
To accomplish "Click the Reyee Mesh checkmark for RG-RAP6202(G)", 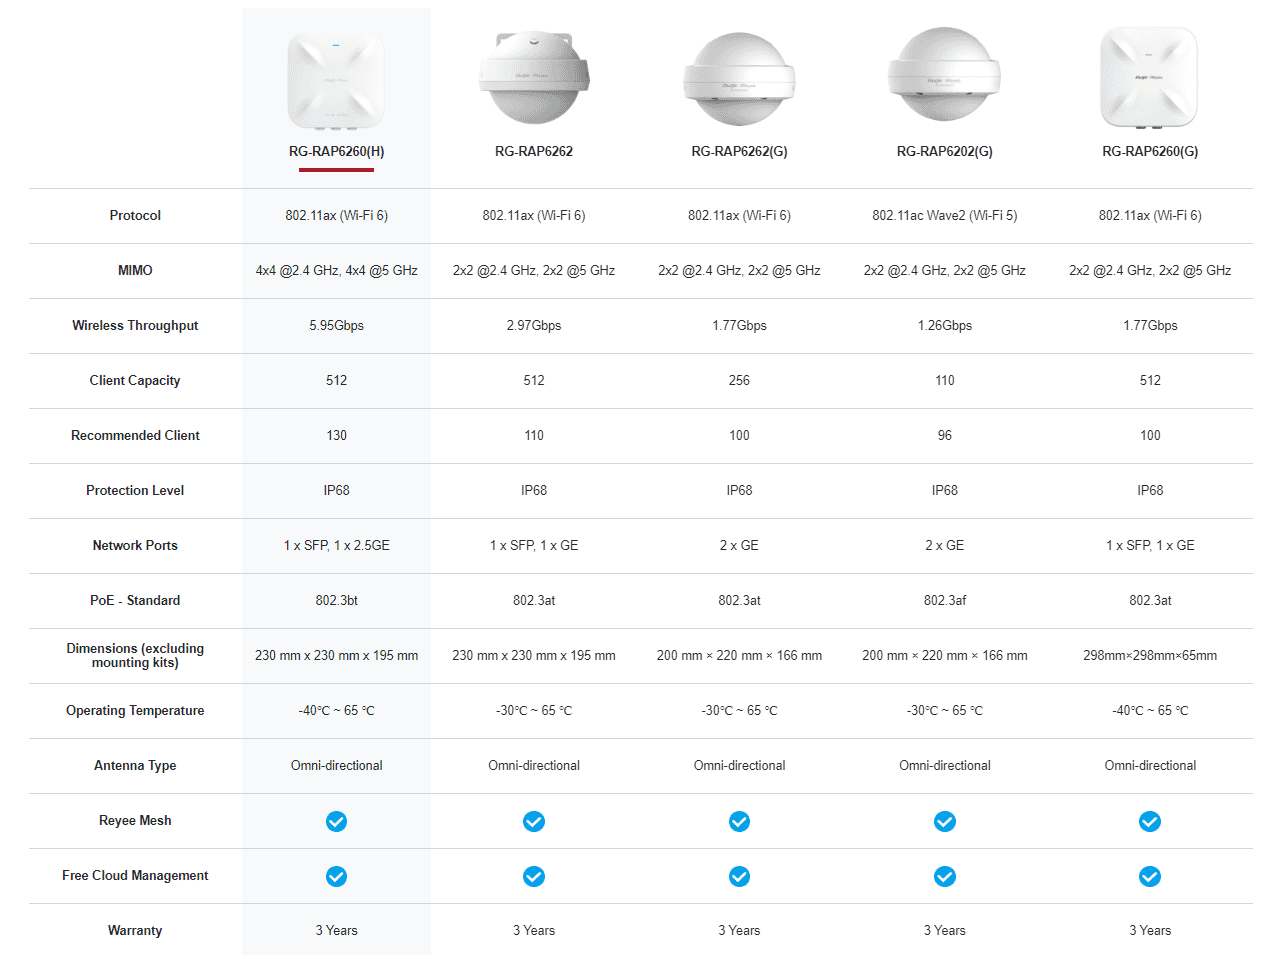I will 945,821.
